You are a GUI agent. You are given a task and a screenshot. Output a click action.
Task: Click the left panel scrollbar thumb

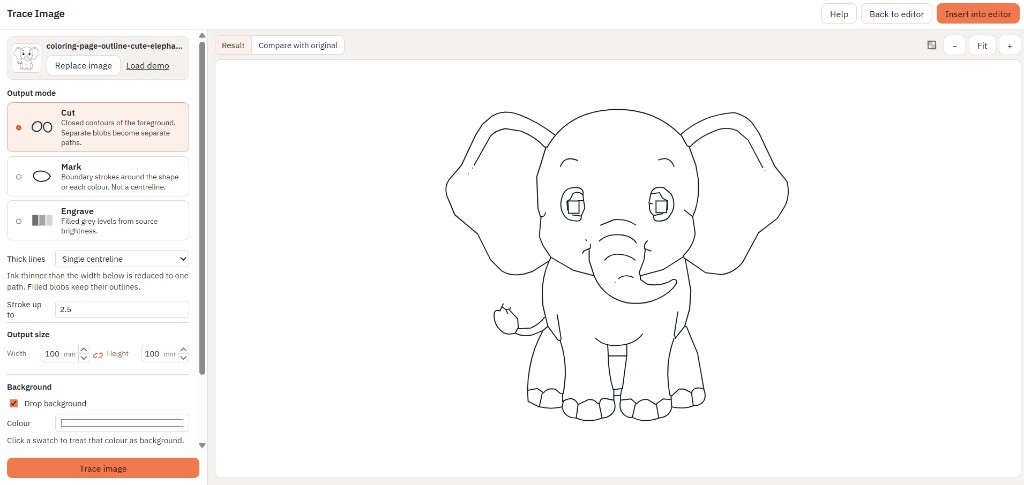tap(202, 209)
